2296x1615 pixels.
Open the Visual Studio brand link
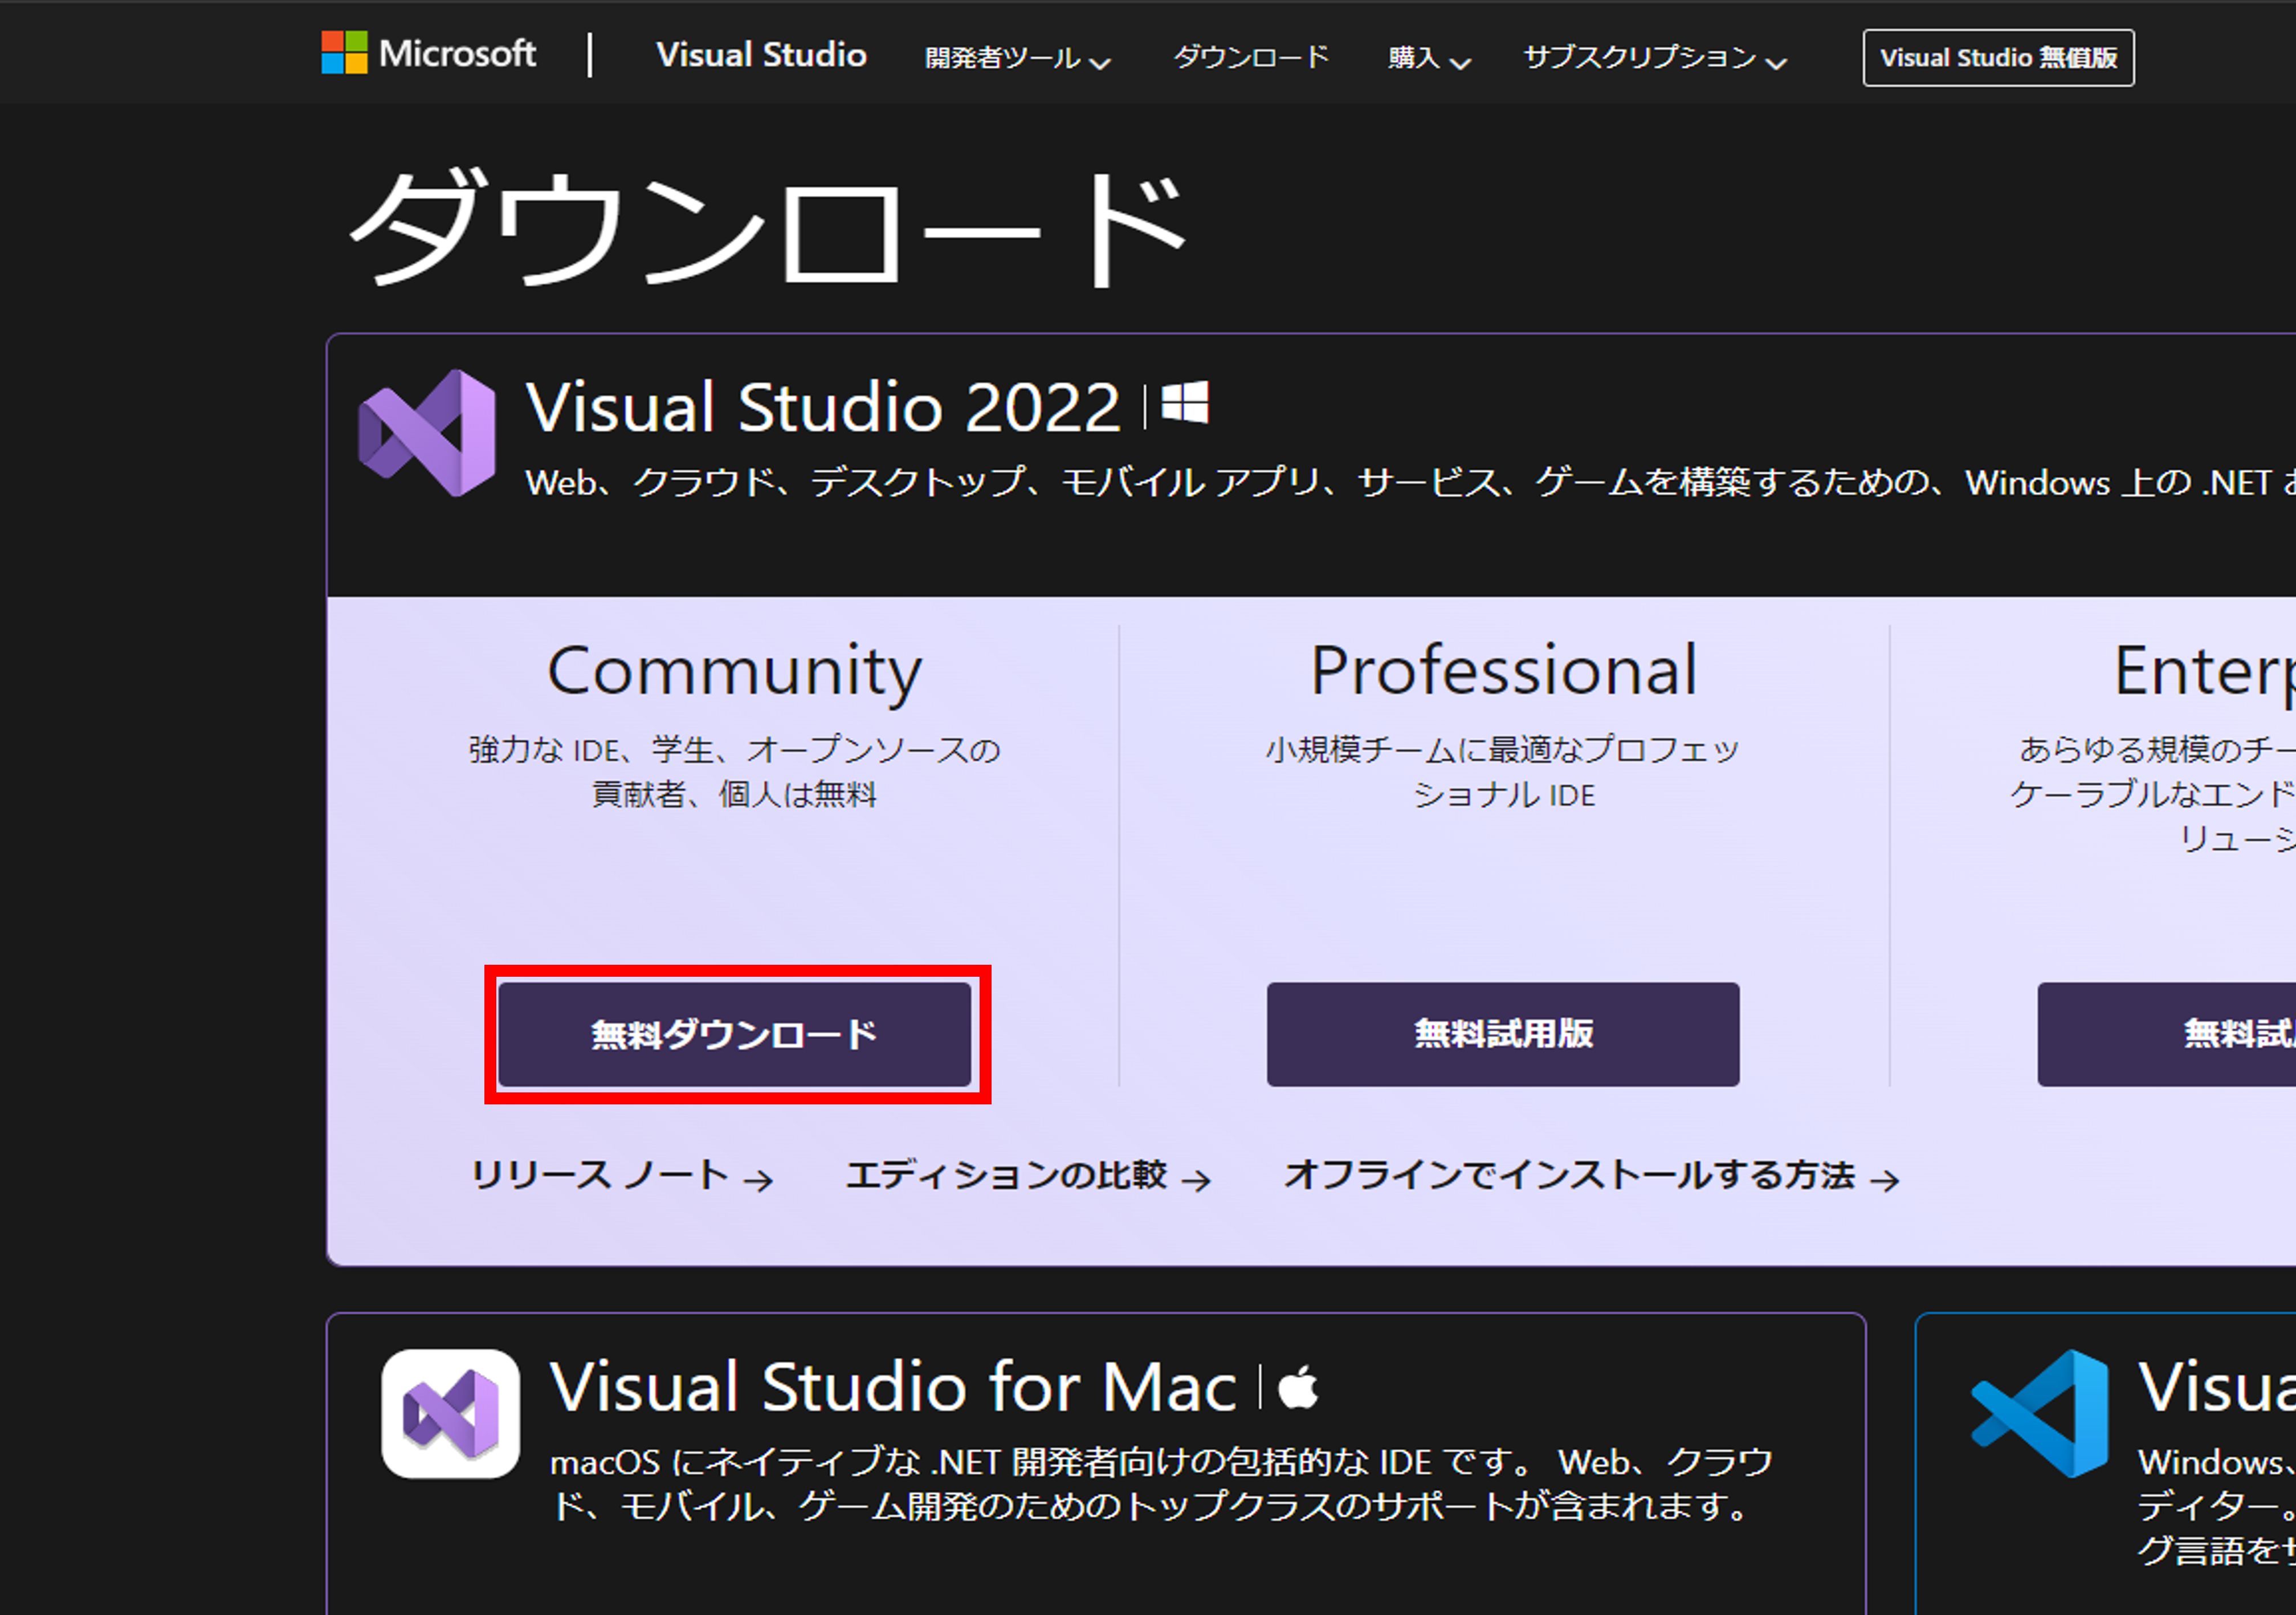[761, 55]
